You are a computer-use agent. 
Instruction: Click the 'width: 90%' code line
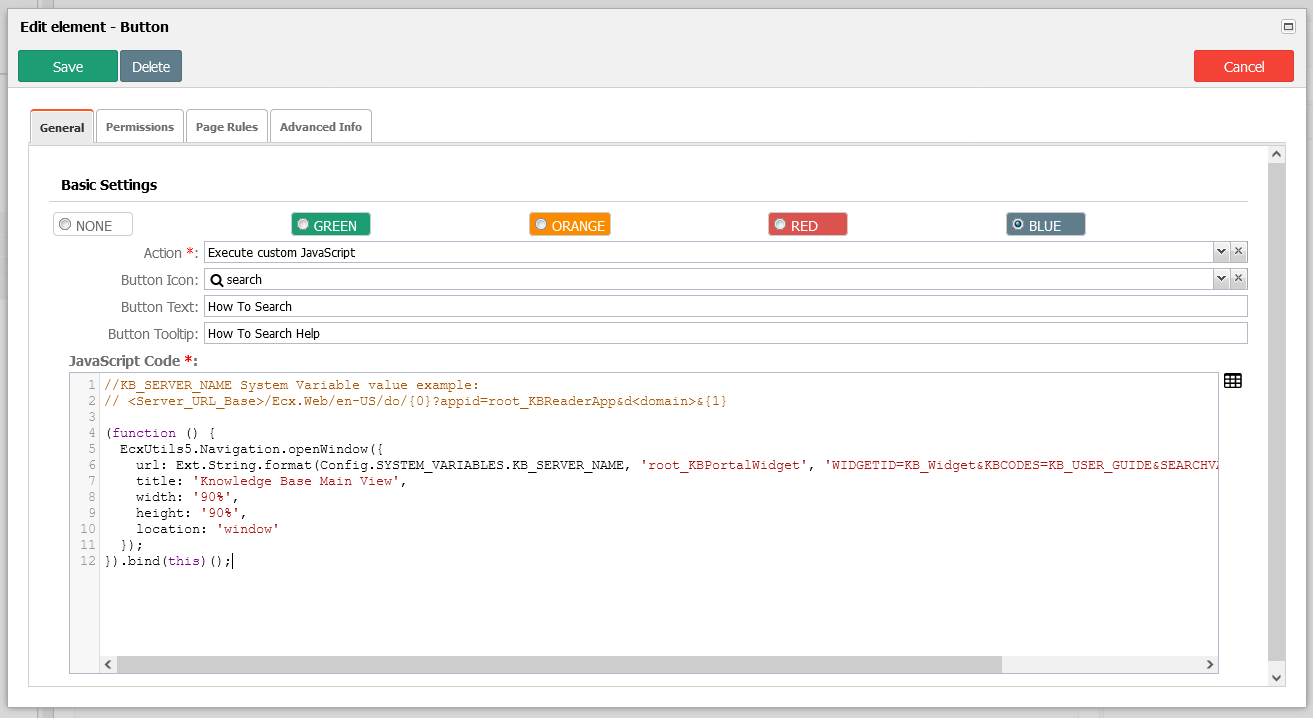pyautogui.click(x=188, y=497)
